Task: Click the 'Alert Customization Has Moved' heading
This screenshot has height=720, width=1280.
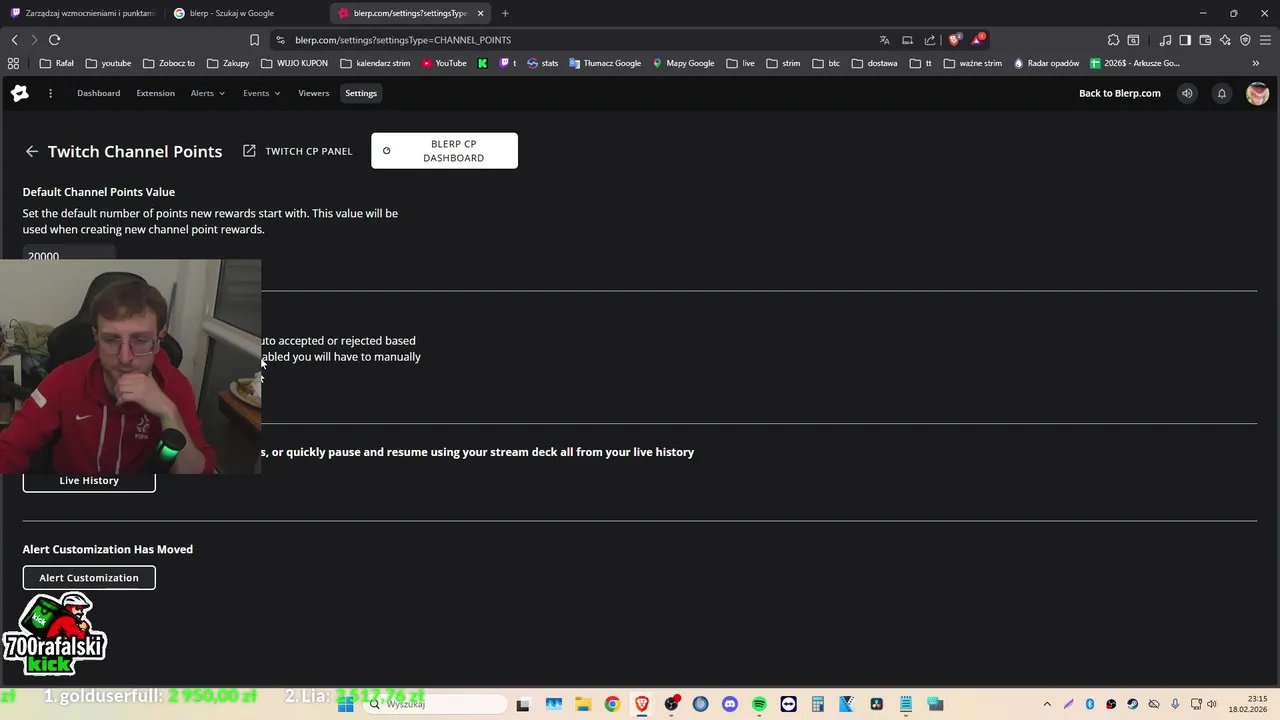Action: [x=108, y=549]
